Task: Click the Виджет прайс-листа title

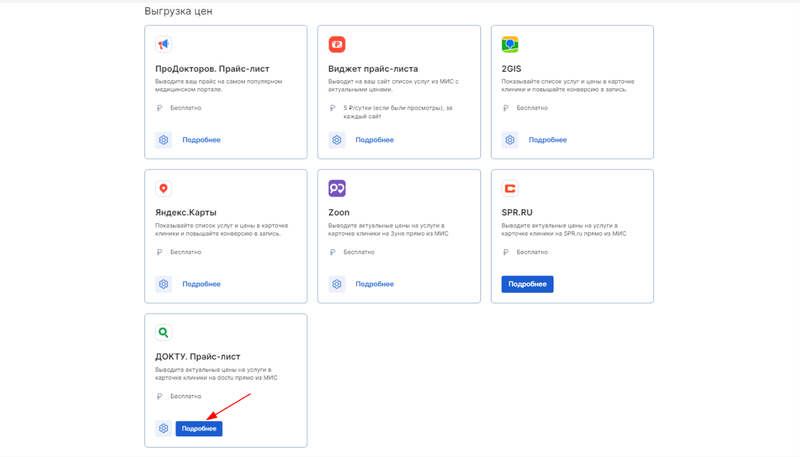Action: point(373,68)
